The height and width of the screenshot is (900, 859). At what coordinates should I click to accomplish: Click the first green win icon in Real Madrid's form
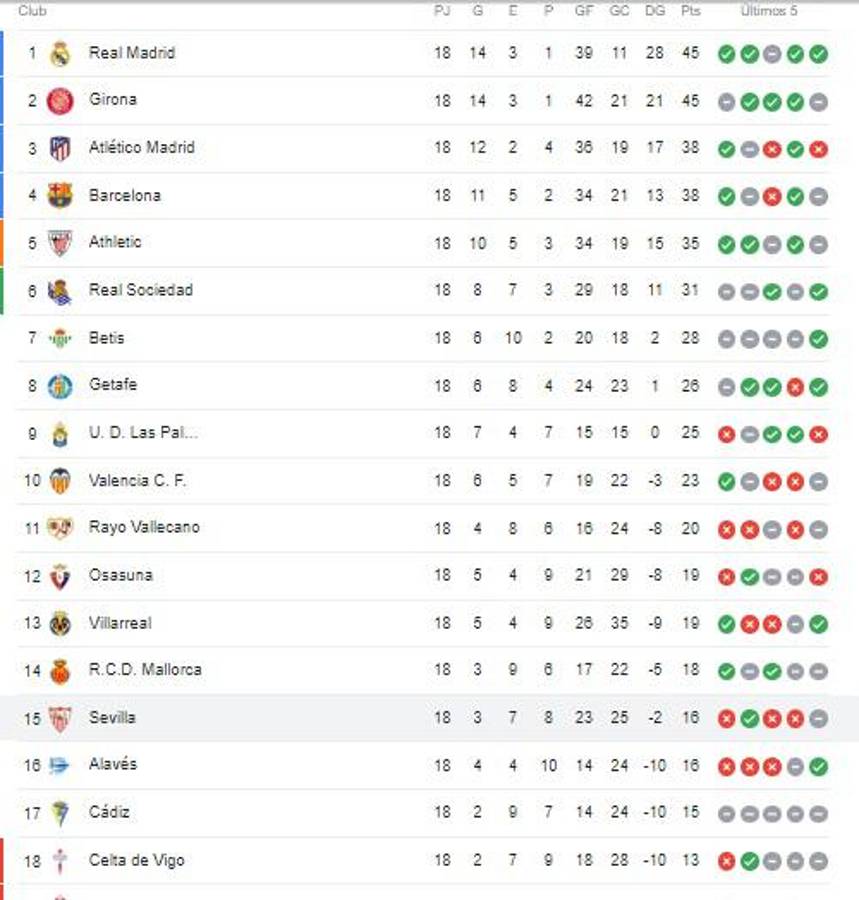coord(728,52)
